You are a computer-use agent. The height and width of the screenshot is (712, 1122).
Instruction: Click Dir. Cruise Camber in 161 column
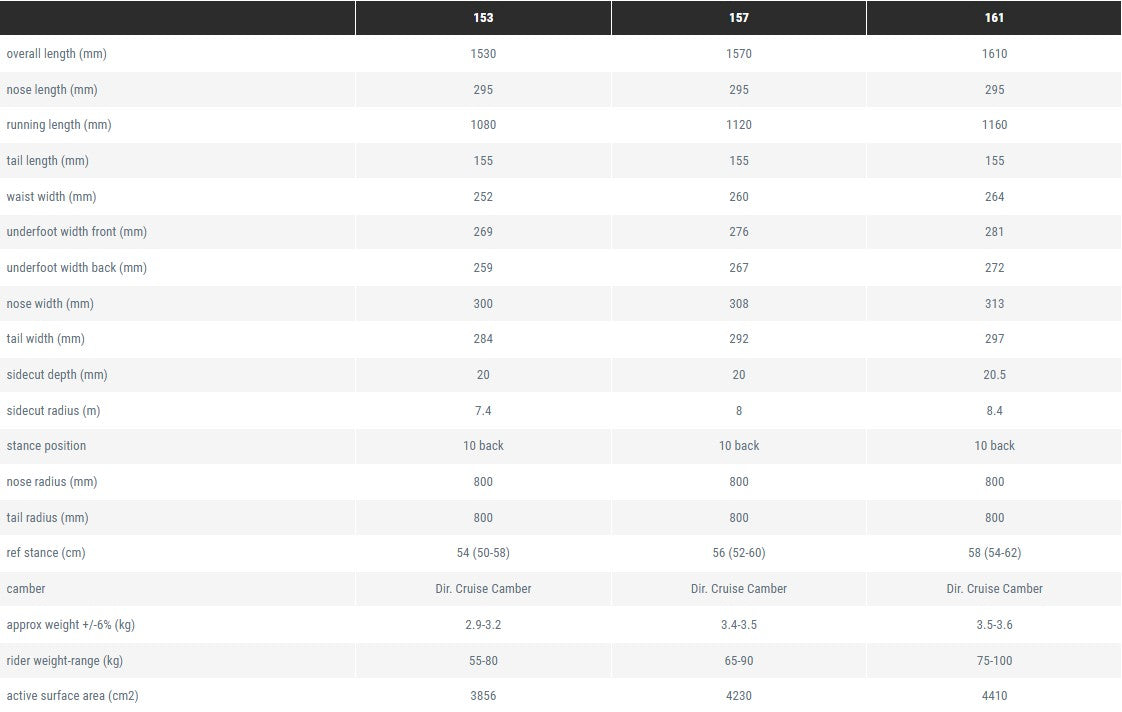(994, 589)
